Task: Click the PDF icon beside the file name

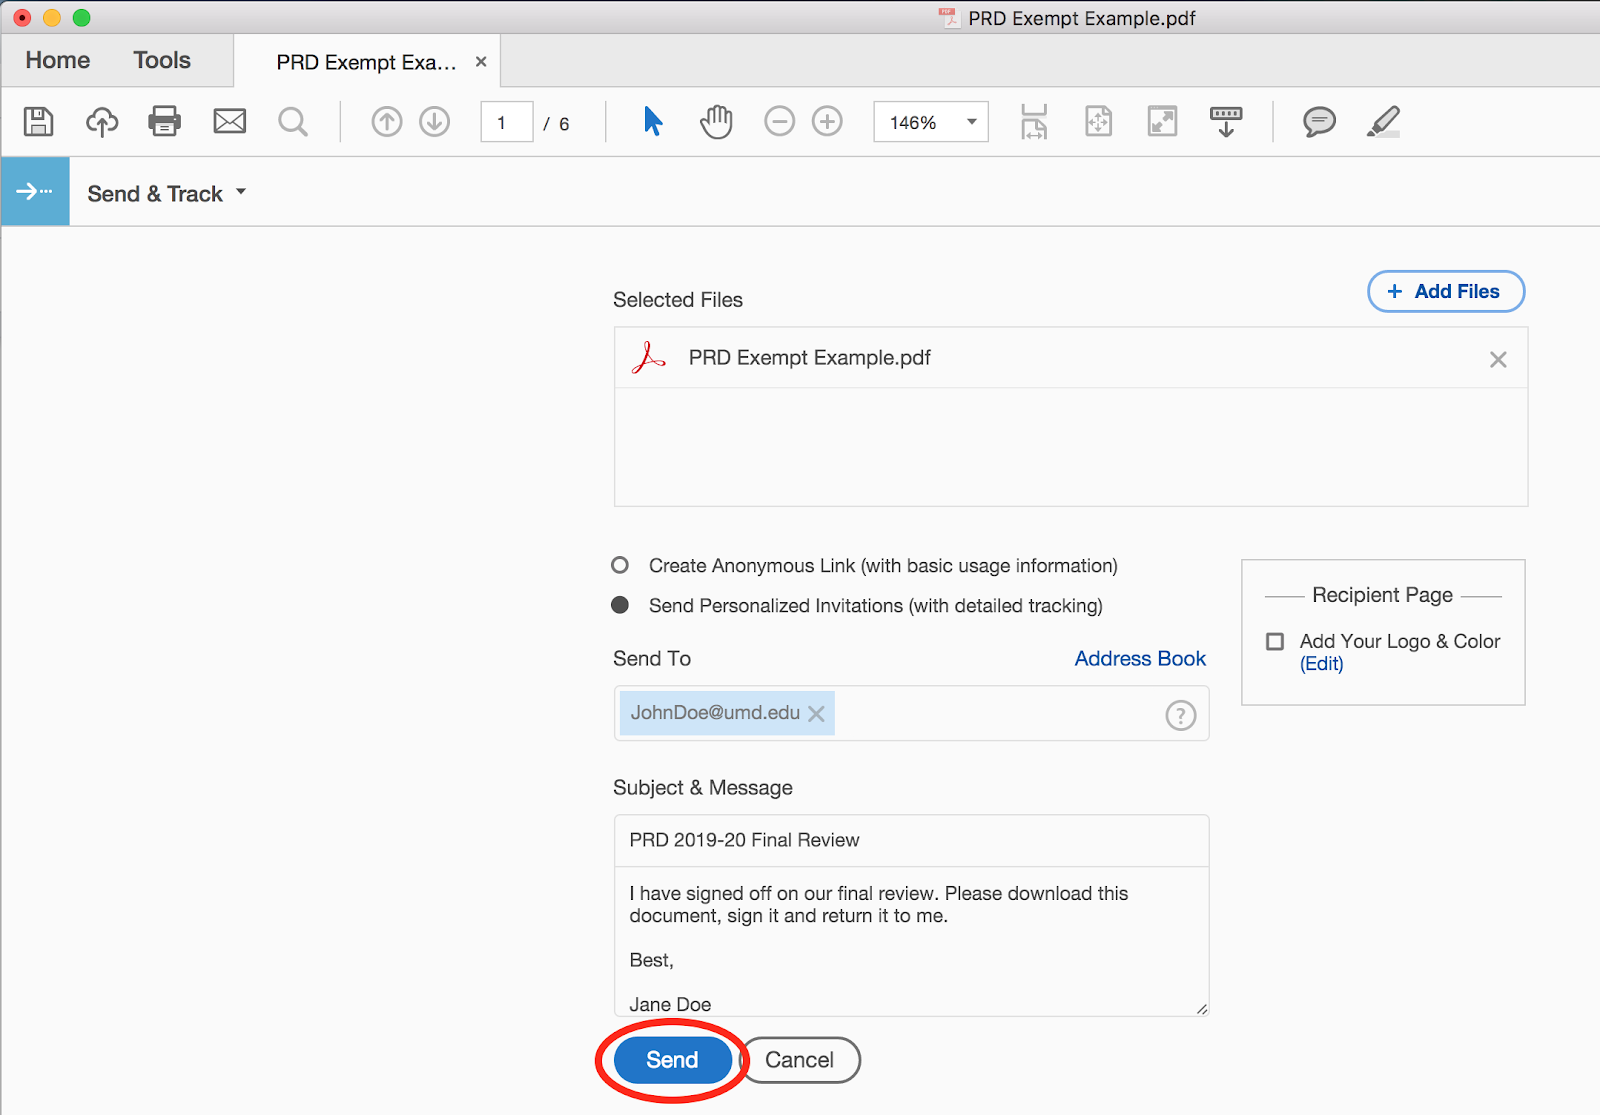Action: (x=648, y=357)
